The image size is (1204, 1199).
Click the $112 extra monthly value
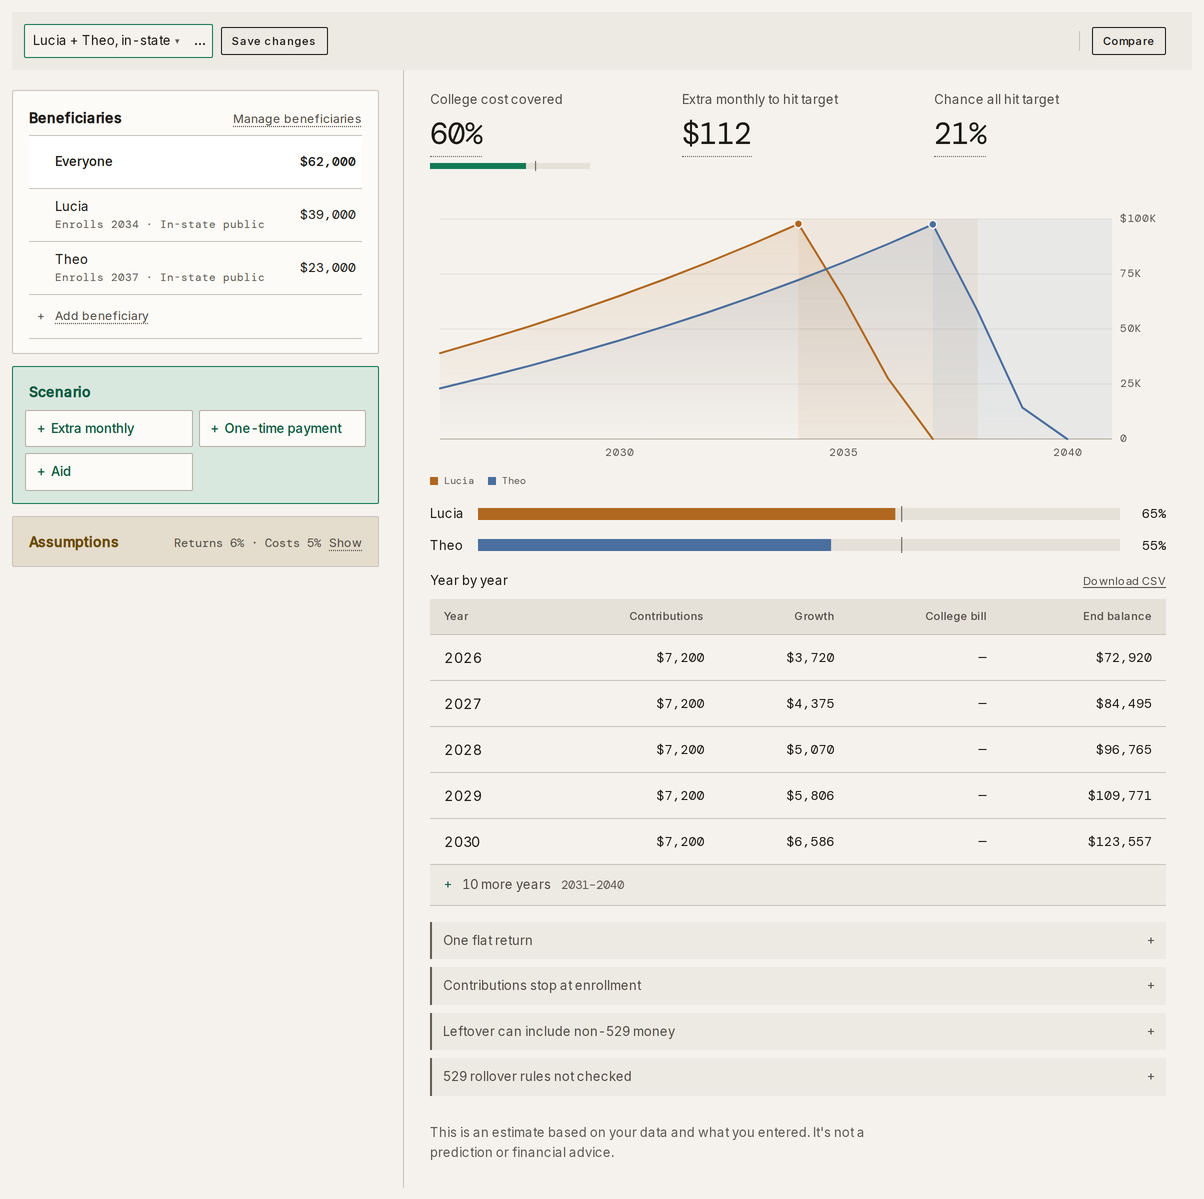click(x=716, y=134)
